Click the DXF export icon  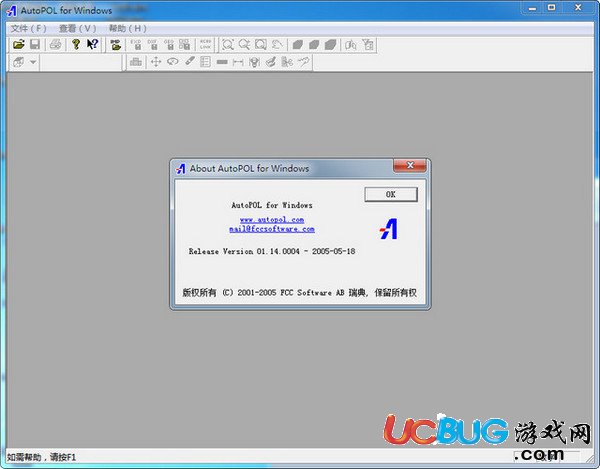click(152, 44)
